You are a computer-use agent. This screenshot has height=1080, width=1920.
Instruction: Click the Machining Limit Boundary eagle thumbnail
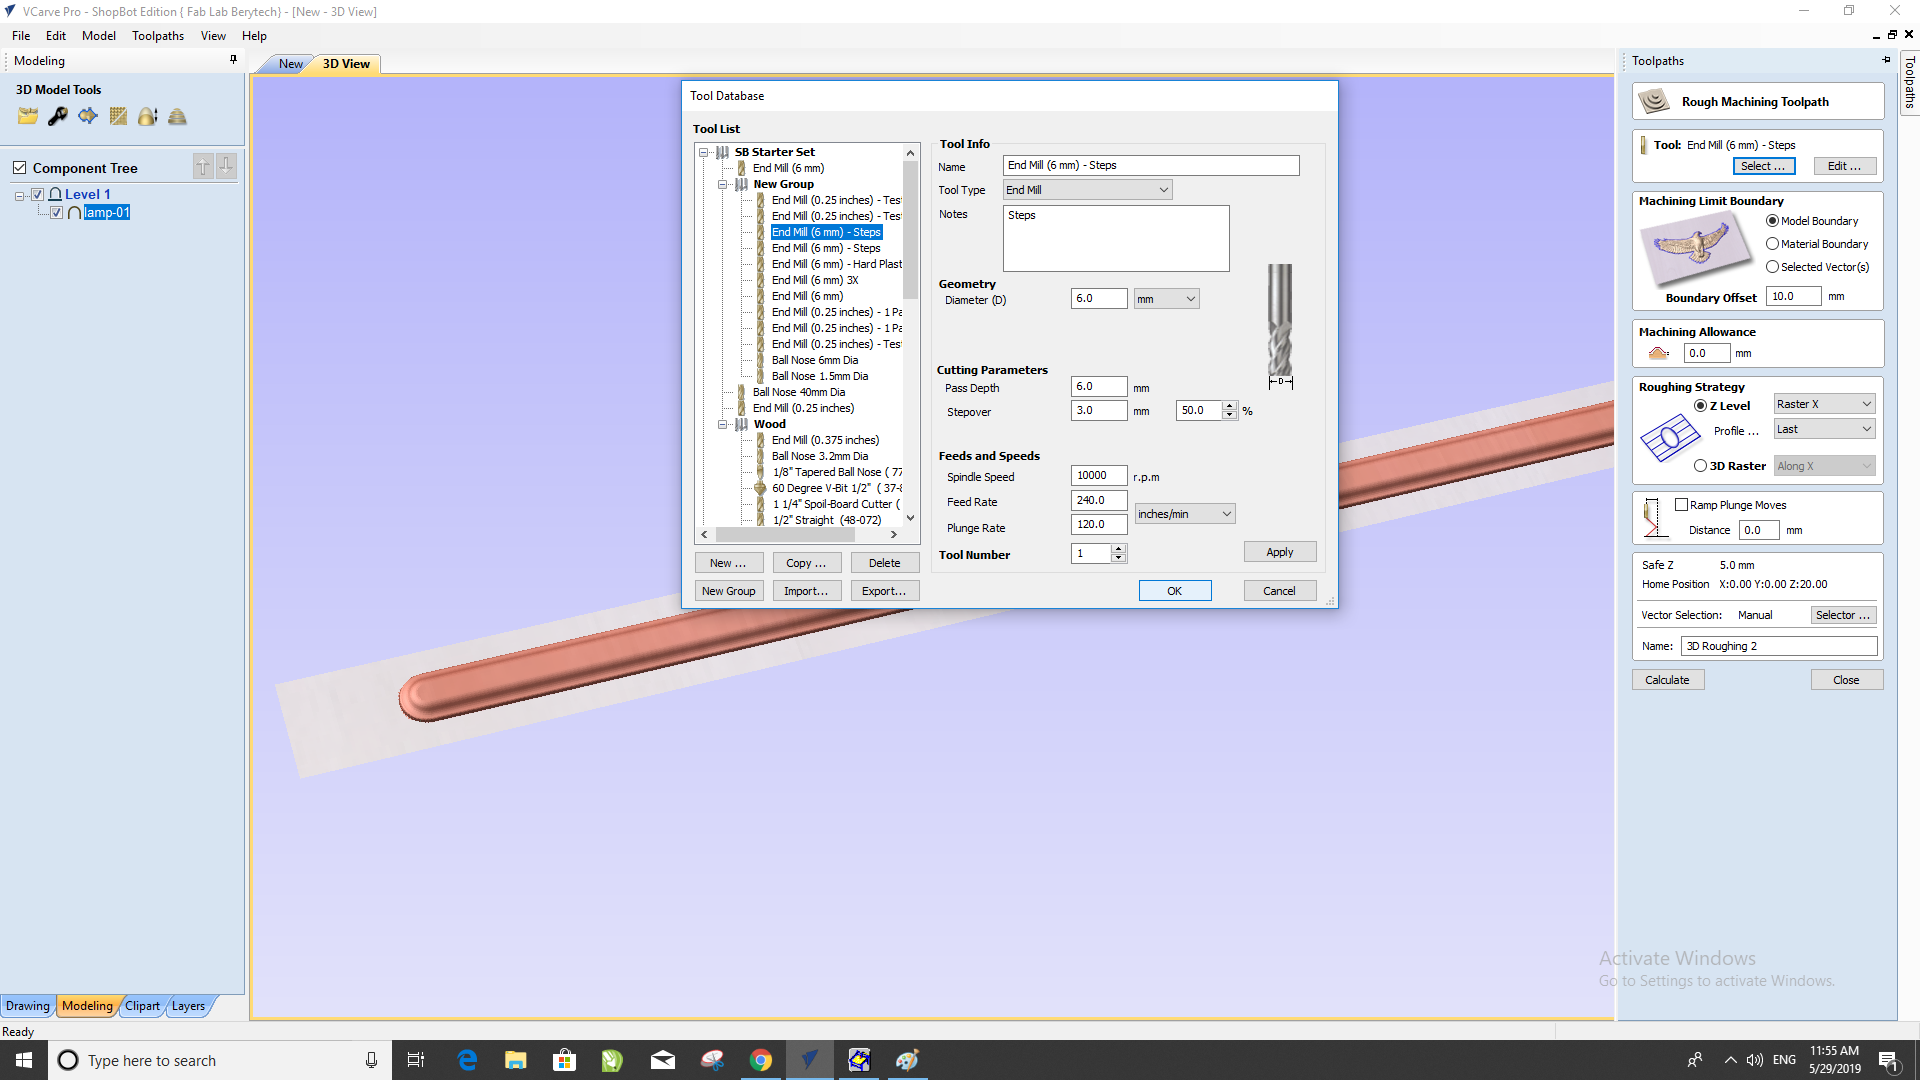click(x=1696, y=249)
